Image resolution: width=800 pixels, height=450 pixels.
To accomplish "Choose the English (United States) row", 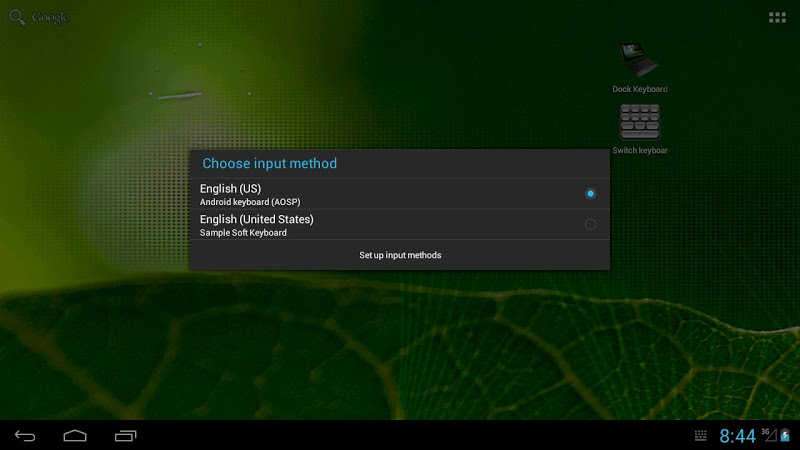I will point(399,224).
